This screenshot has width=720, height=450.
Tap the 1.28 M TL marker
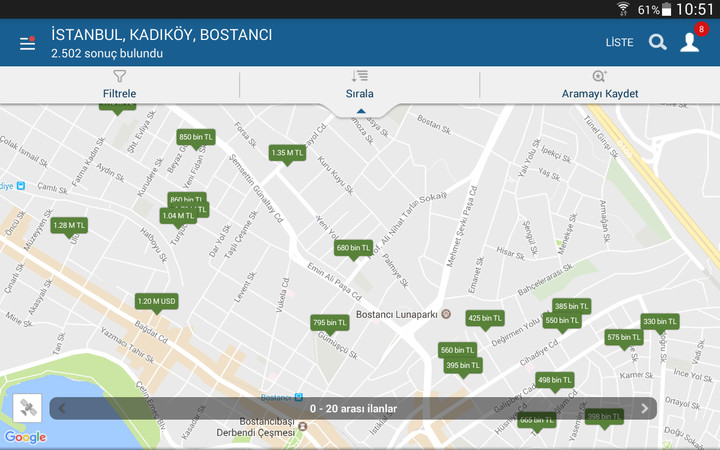(70, 226)
